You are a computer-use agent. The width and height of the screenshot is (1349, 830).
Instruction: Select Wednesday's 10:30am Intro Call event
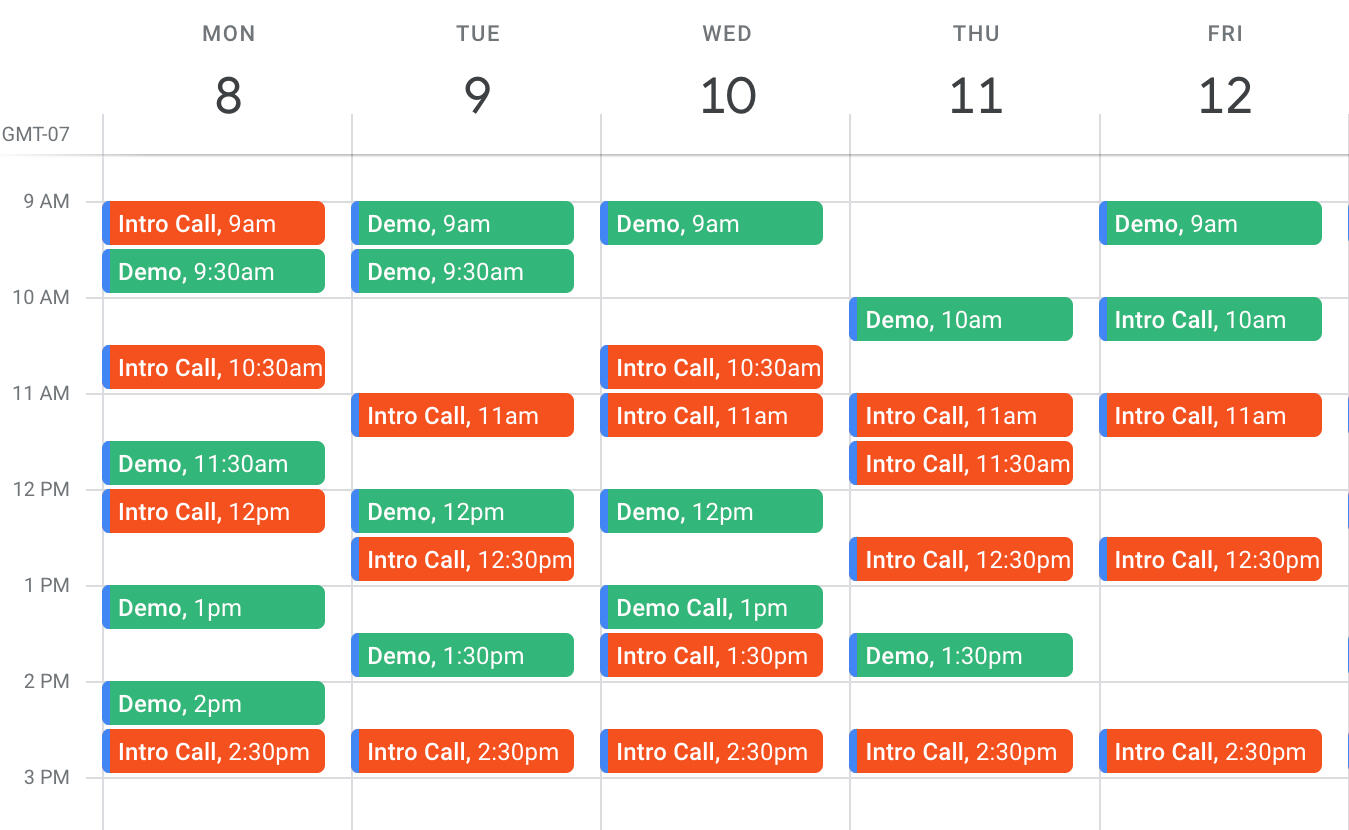pyautogui.click(x=712, y=367)
